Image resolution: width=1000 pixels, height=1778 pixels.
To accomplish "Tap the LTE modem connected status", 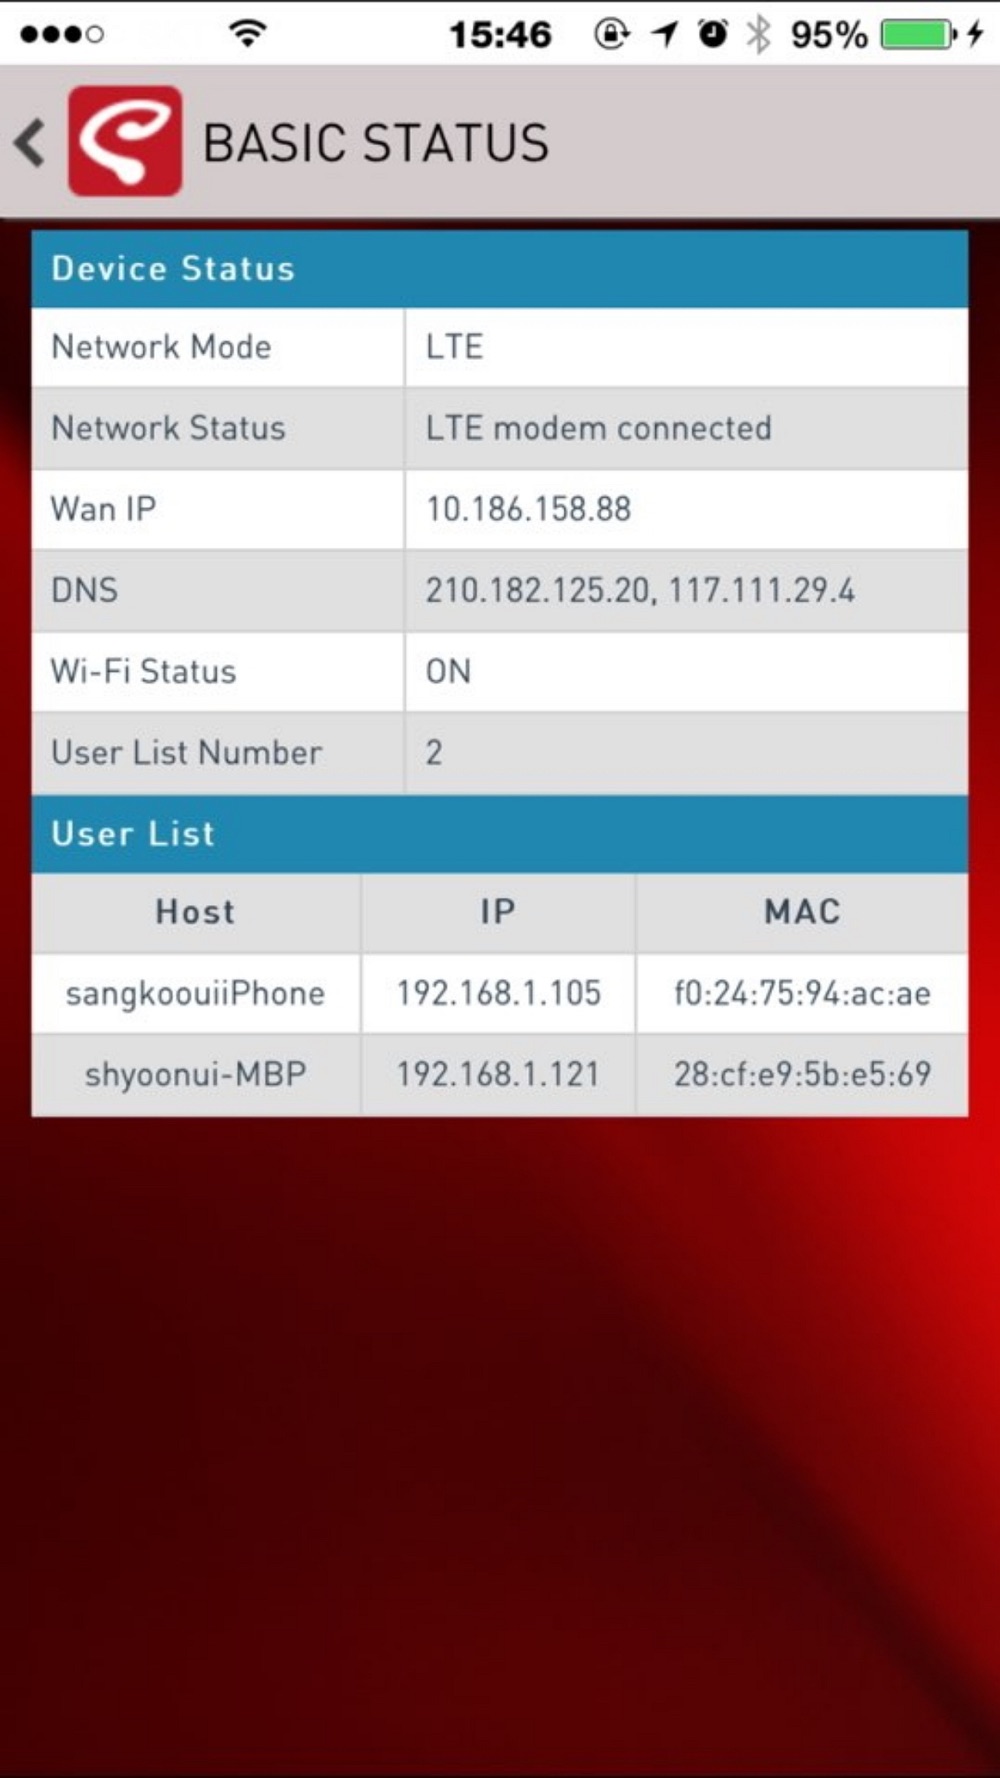I will (x=598, y=428).
